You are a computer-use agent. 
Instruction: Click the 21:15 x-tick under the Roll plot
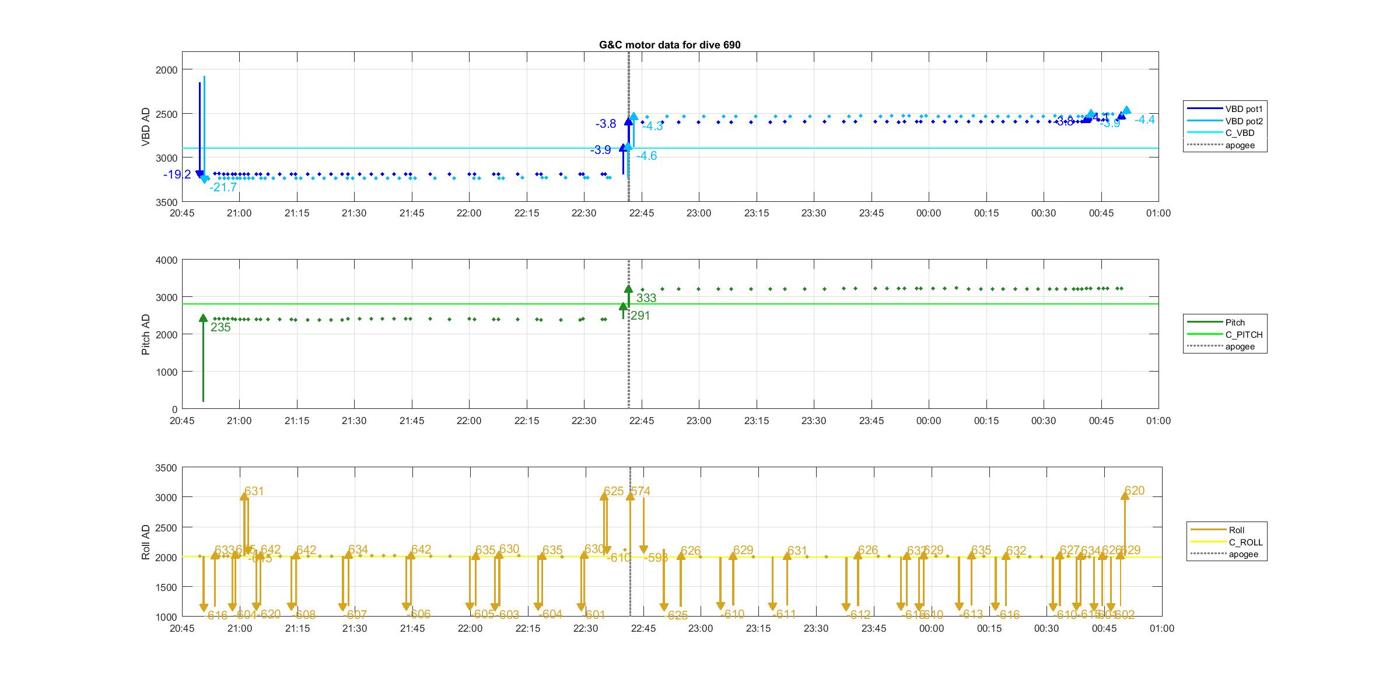pos(297,628)
